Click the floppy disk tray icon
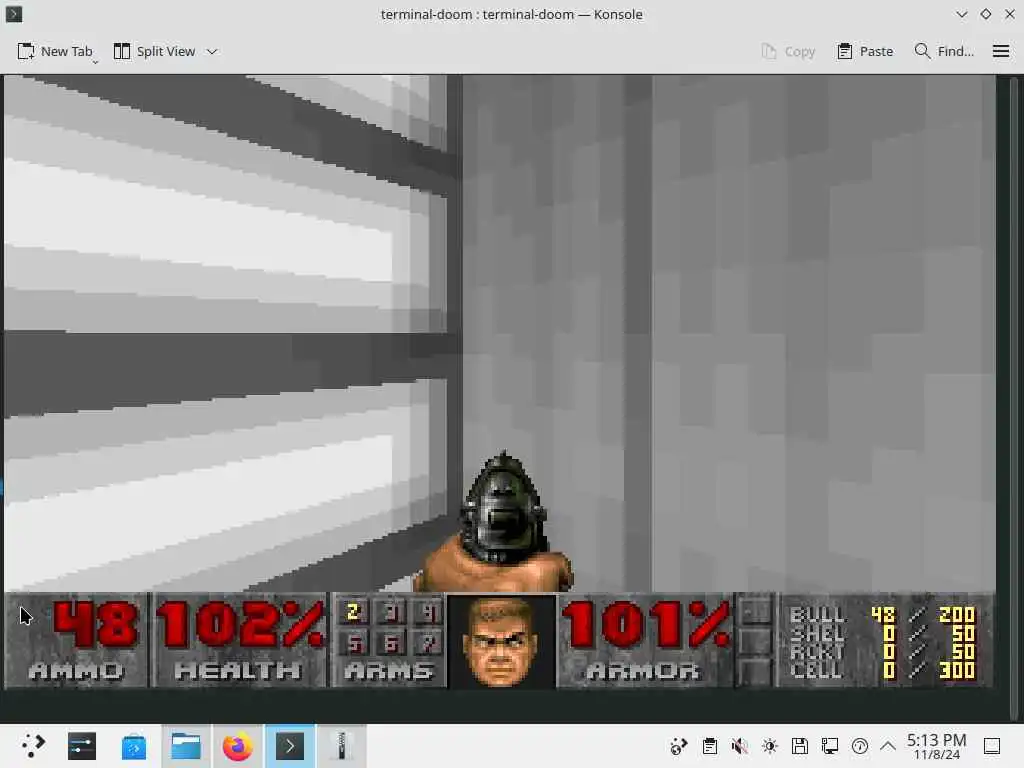 point(800,746)
